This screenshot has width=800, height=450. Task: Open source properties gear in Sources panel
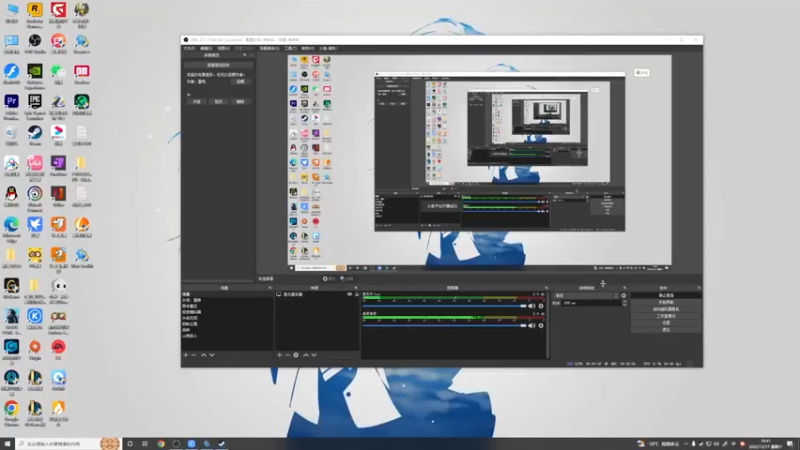(x=296, y=355)
